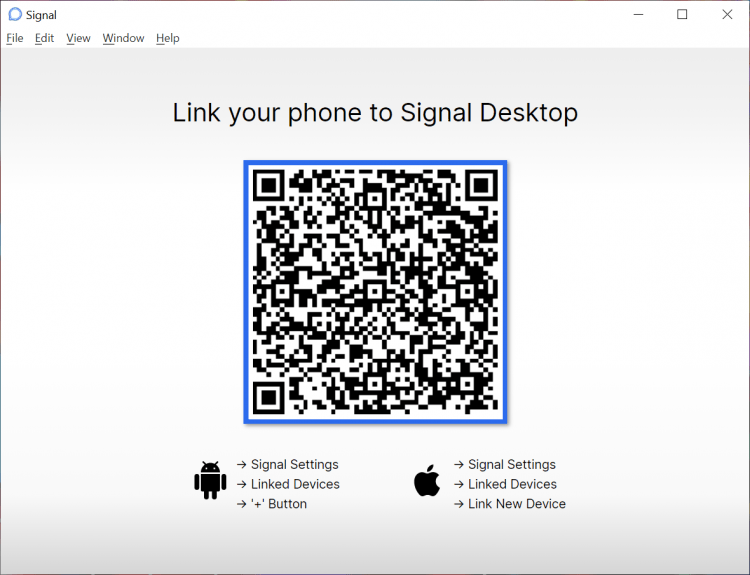750x575 pixels.
Task: Click the 'Link New Device' step text
Action: click(517, 504)
